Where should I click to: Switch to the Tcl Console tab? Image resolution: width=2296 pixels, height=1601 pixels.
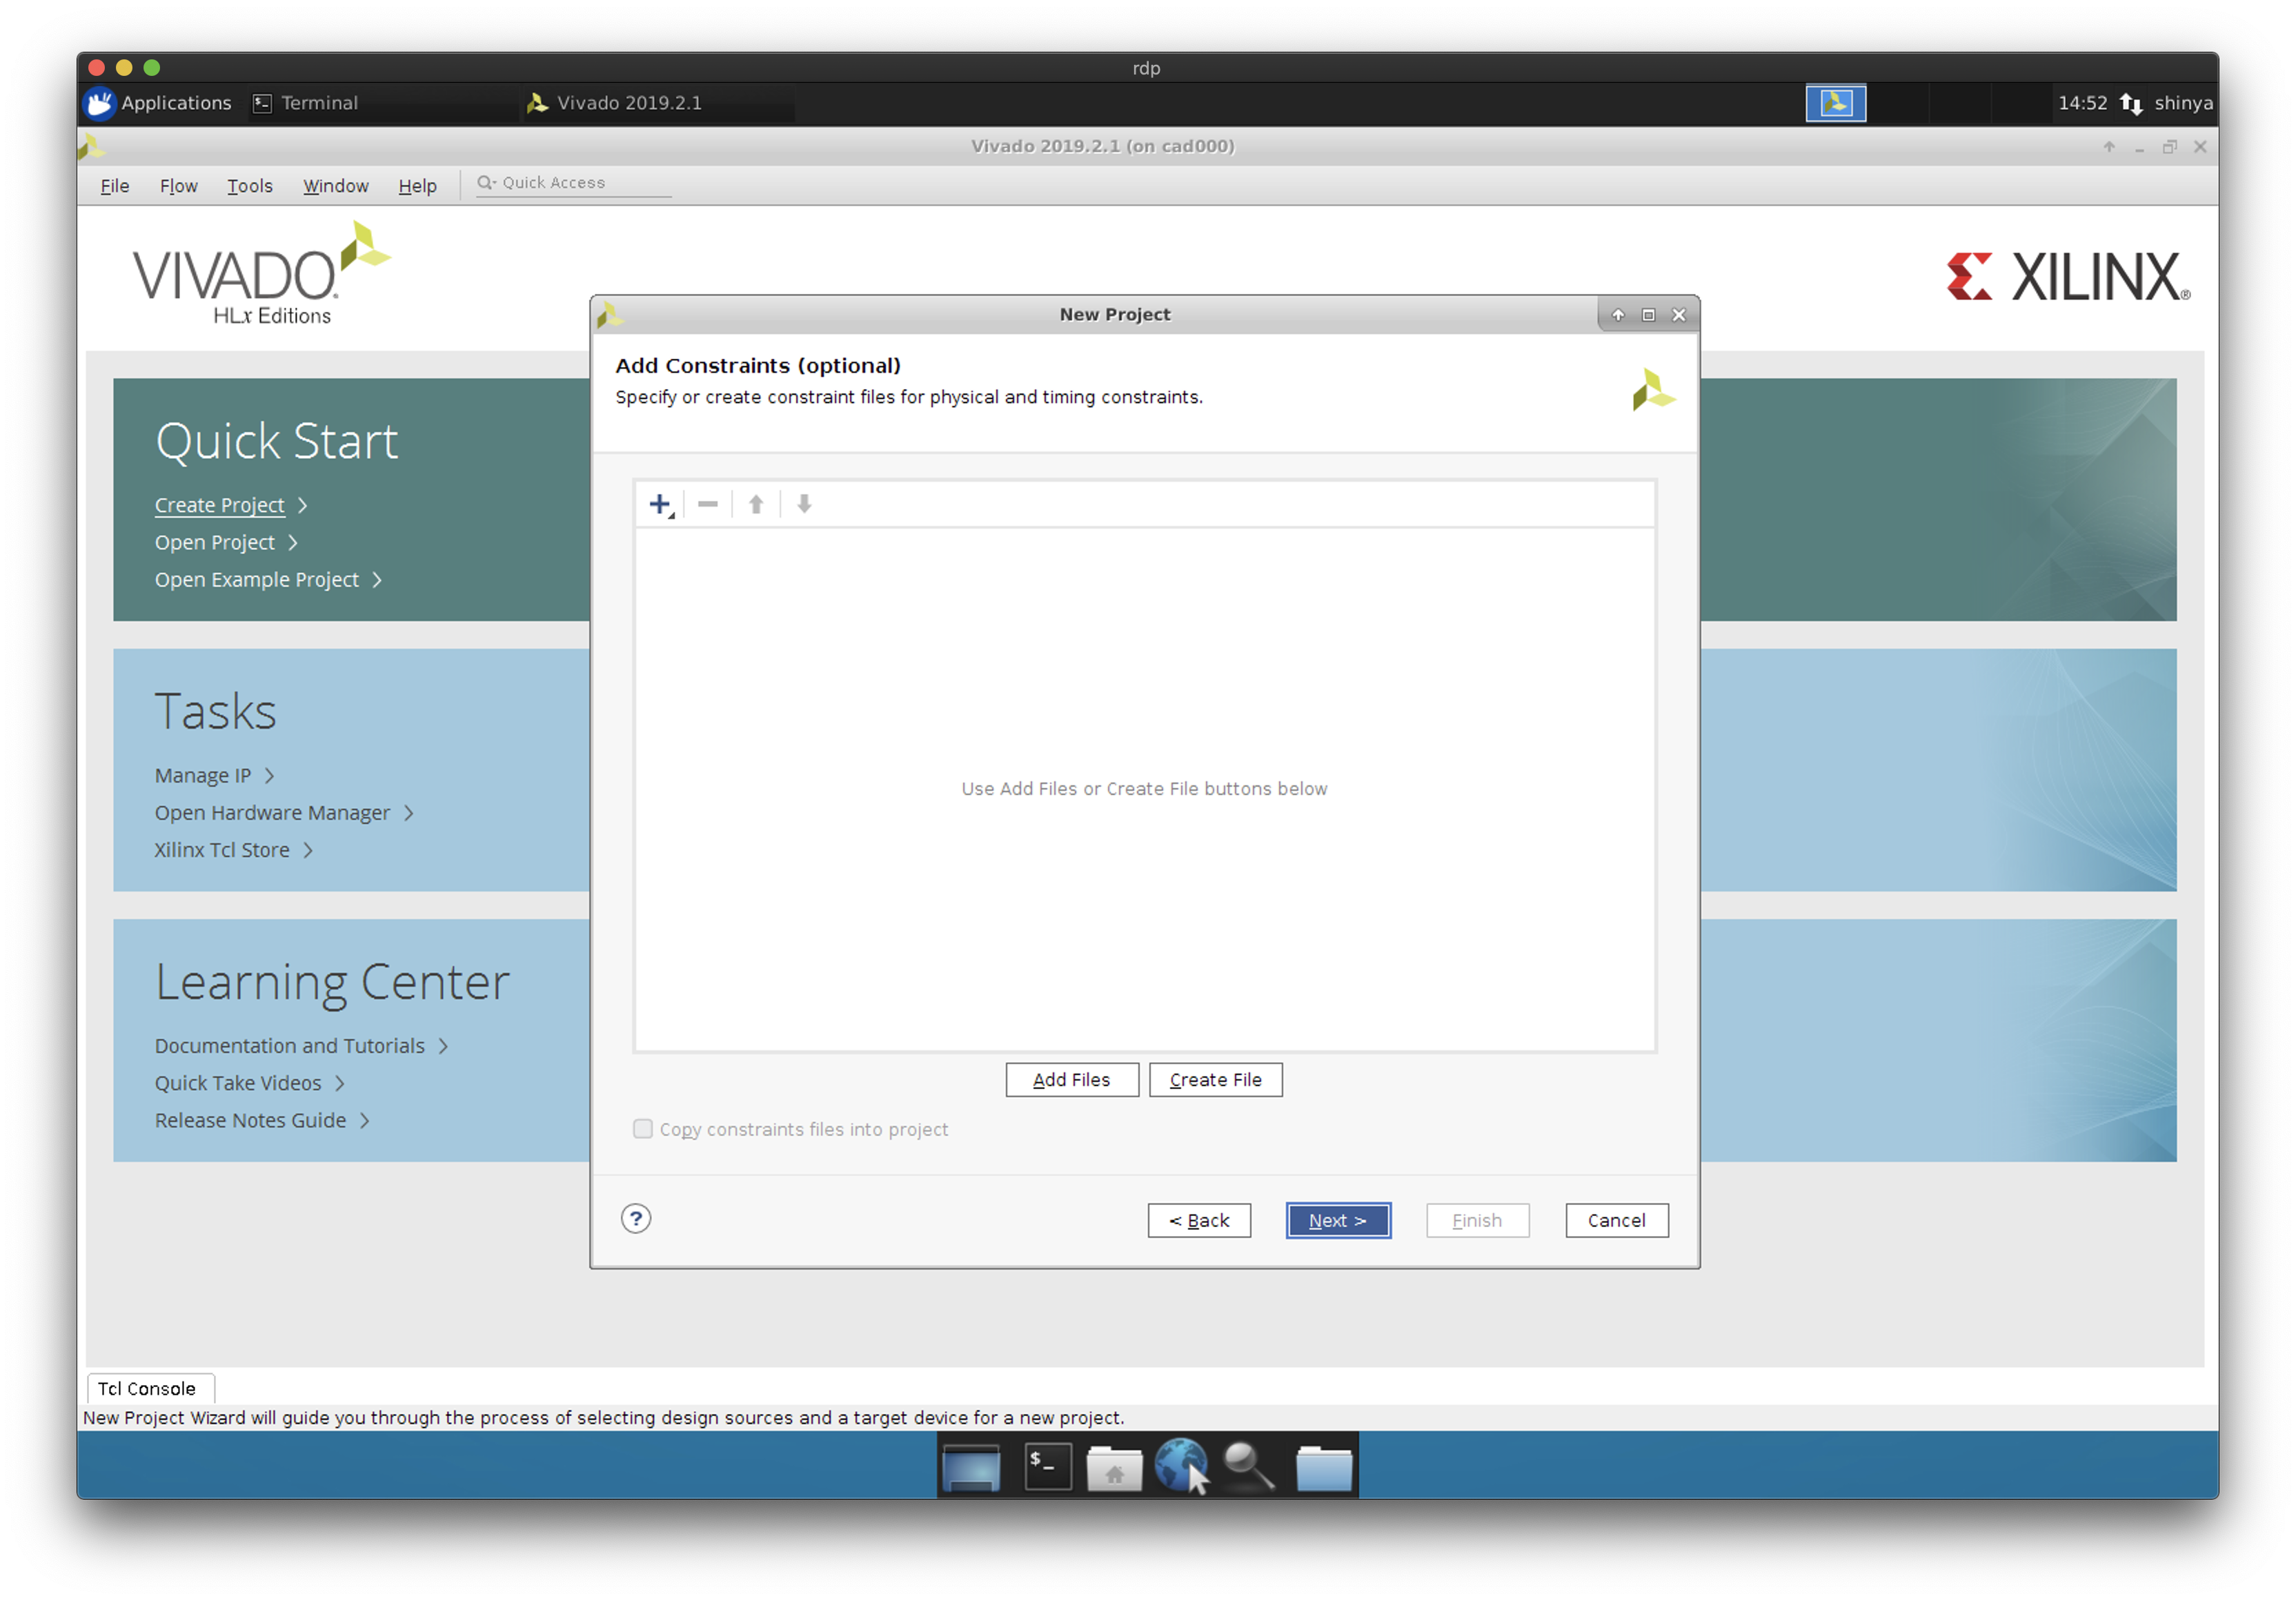click(x=147, y=1388)
